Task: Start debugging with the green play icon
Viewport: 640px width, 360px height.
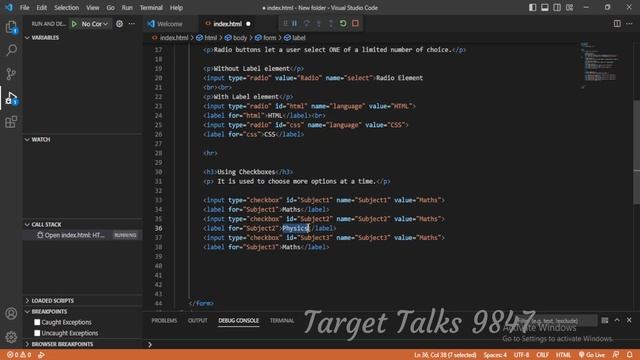Action: click(x=74, y=24)
